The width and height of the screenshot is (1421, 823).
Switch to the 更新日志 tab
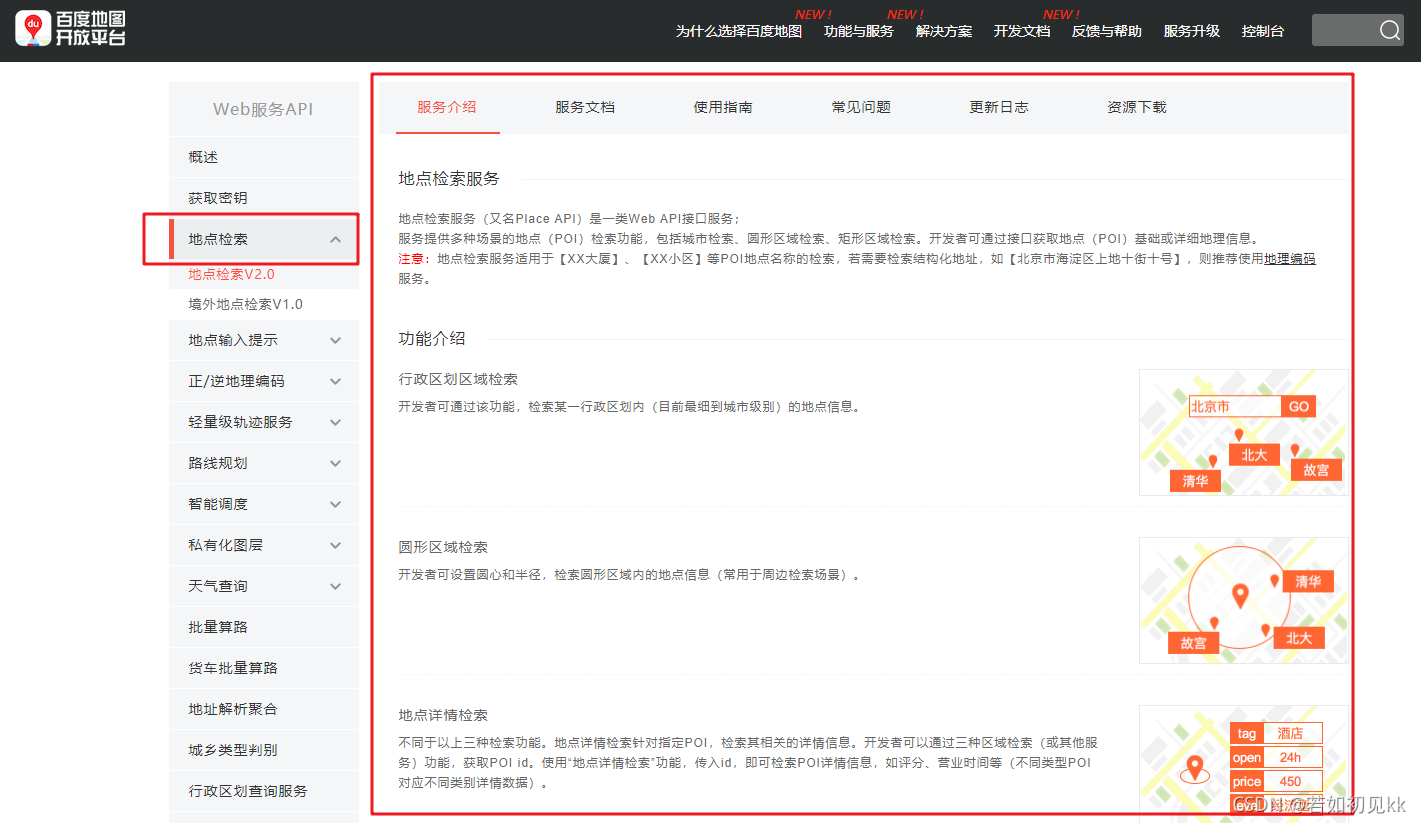(999, 107)
